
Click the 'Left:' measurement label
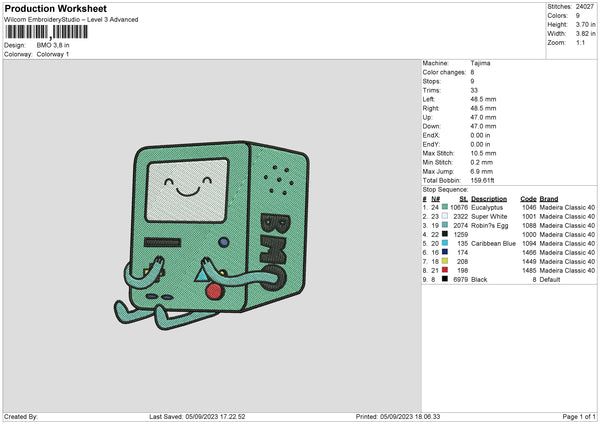coord(429,99)
